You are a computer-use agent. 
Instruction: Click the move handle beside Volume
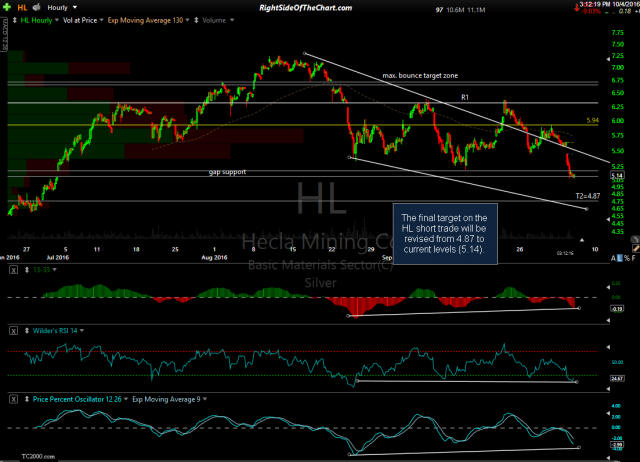[196, 20]
